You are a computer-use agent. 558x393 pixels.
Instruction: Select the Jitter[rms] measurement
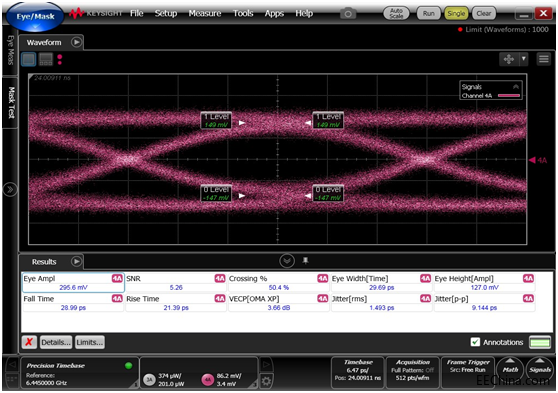[x=381, y=303]
